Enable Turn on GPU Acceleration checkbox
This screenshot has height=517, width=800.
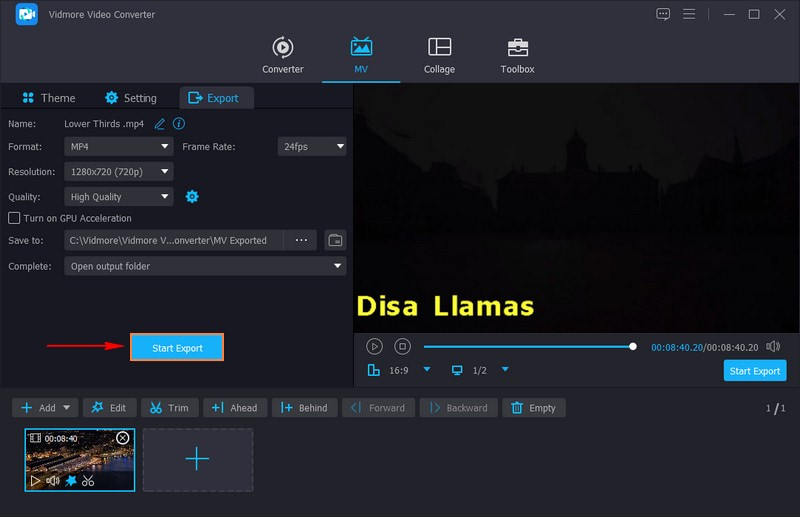pos(14,218)
